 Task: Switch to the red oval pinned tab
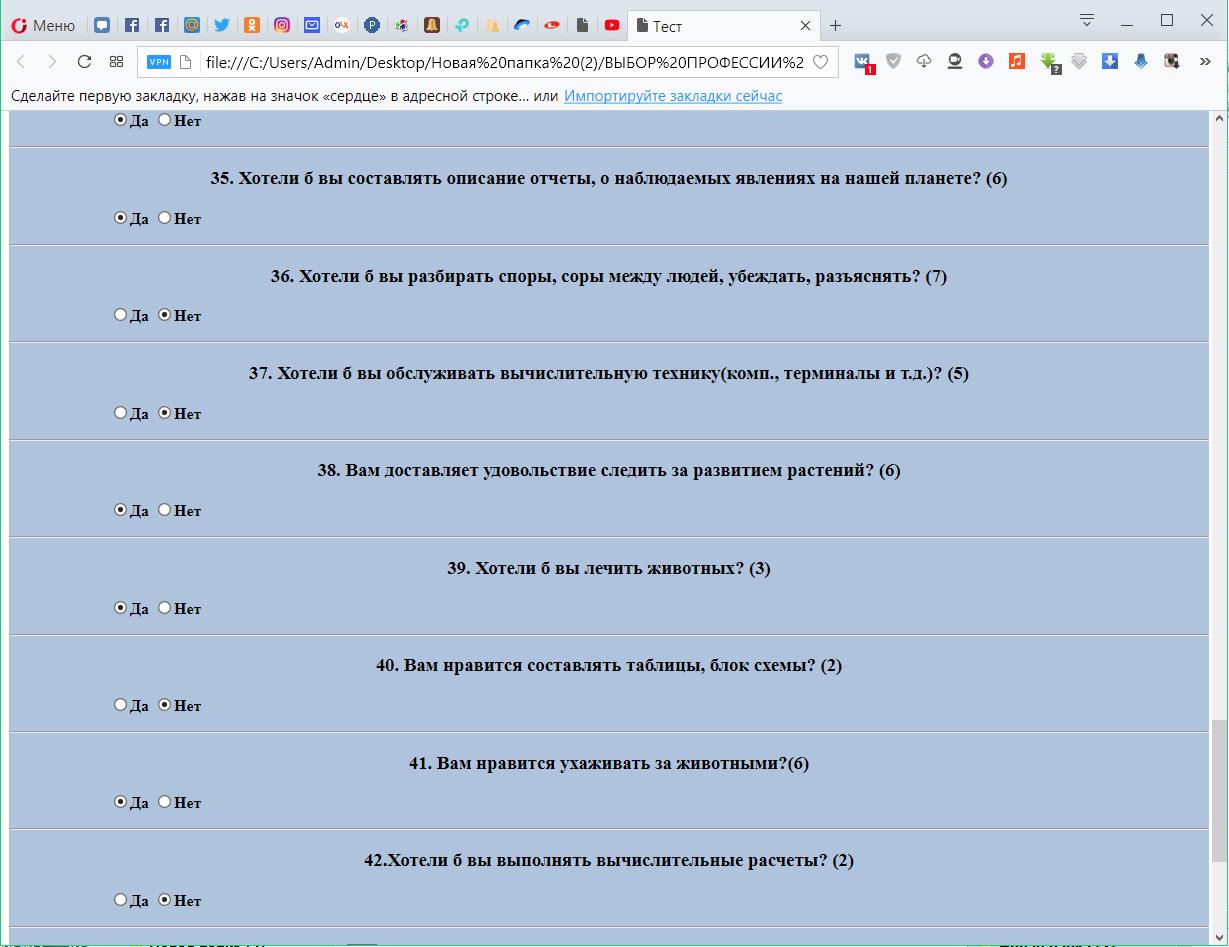tap(552, 26)
